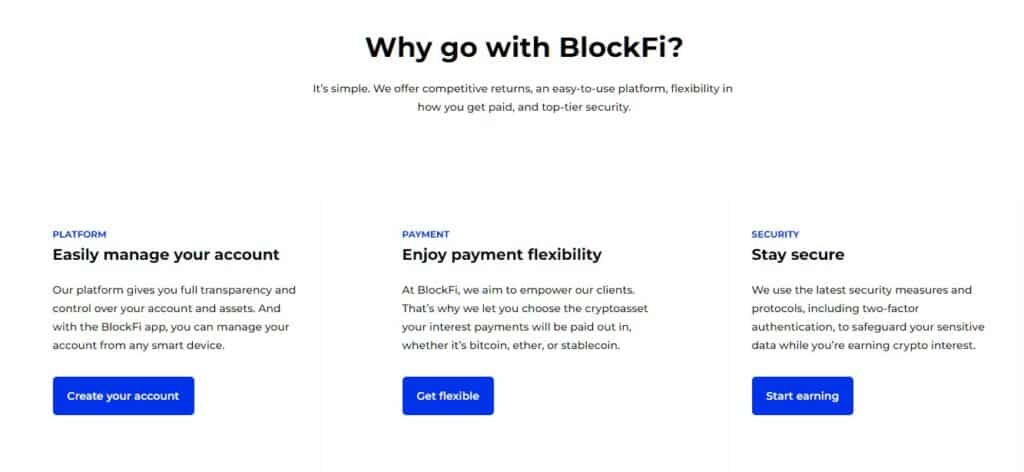Select the PLATFORM category label
The height and width of the screenshot is (472, 1024).
(x=80, y=234)
